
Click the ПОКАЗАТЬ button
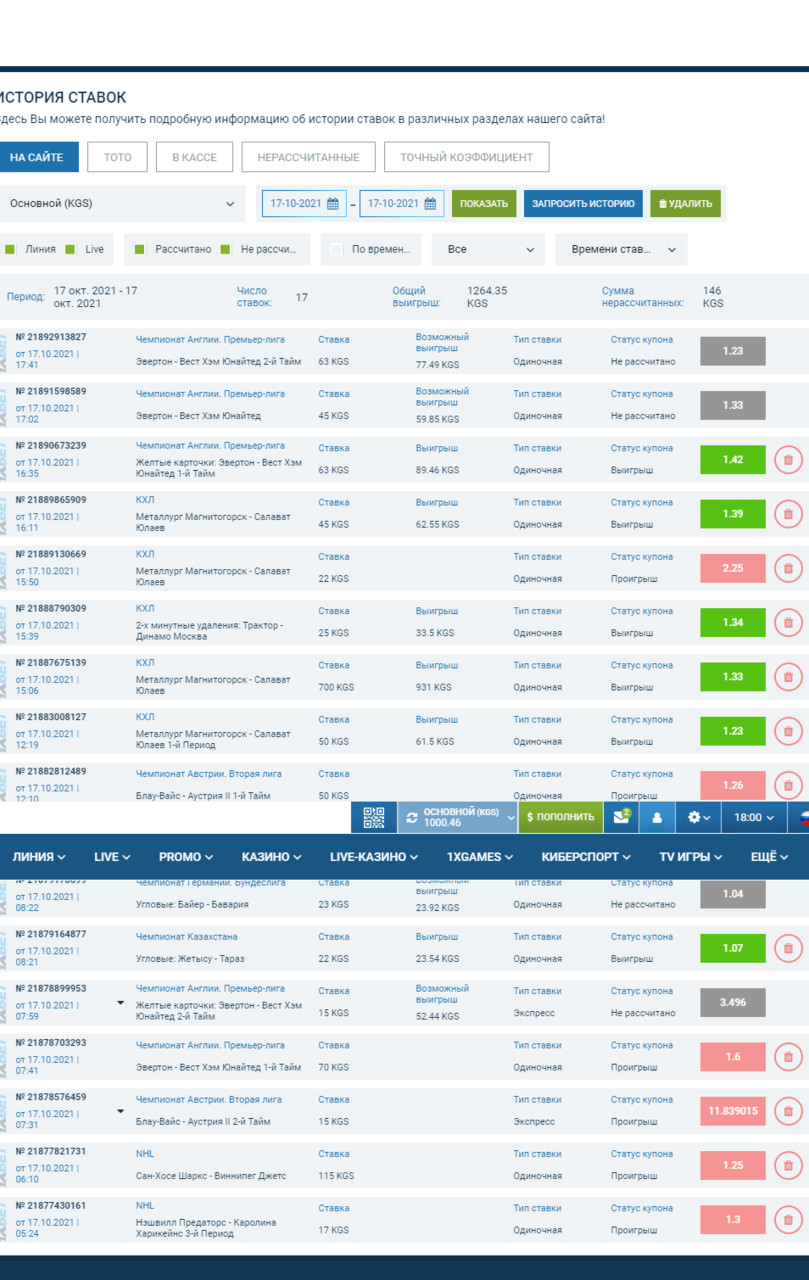tap(484, 204)
